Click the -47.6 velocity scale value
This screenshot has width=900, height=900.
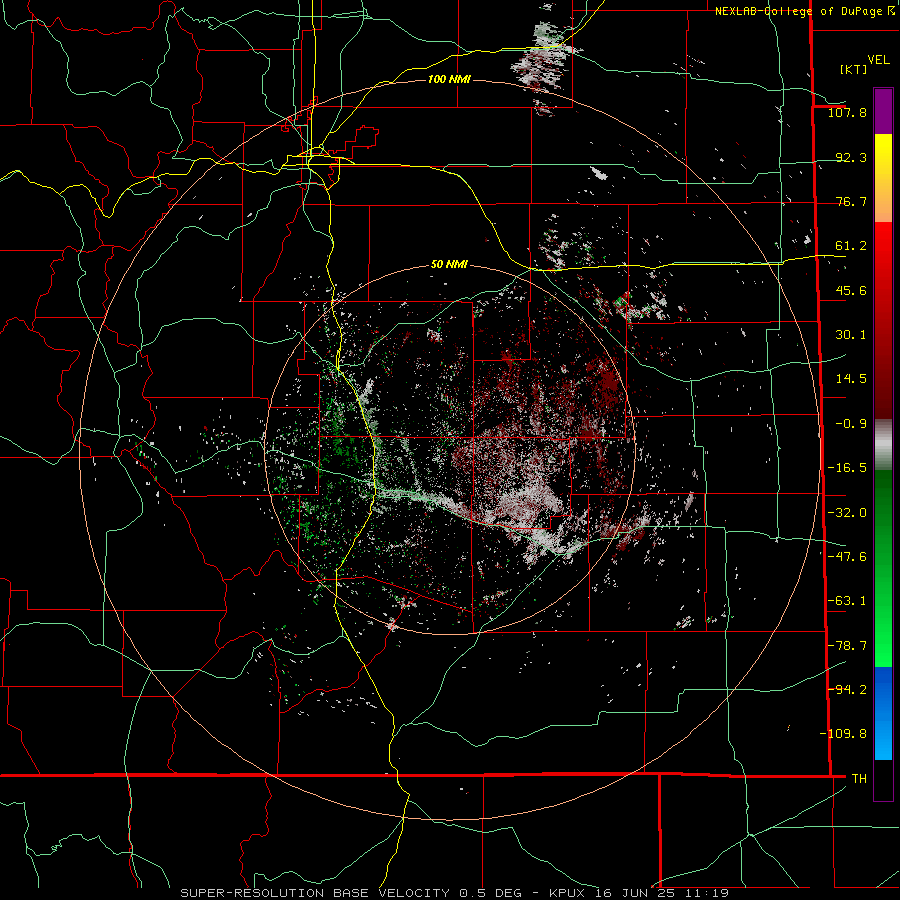click(x=847, y=557)
